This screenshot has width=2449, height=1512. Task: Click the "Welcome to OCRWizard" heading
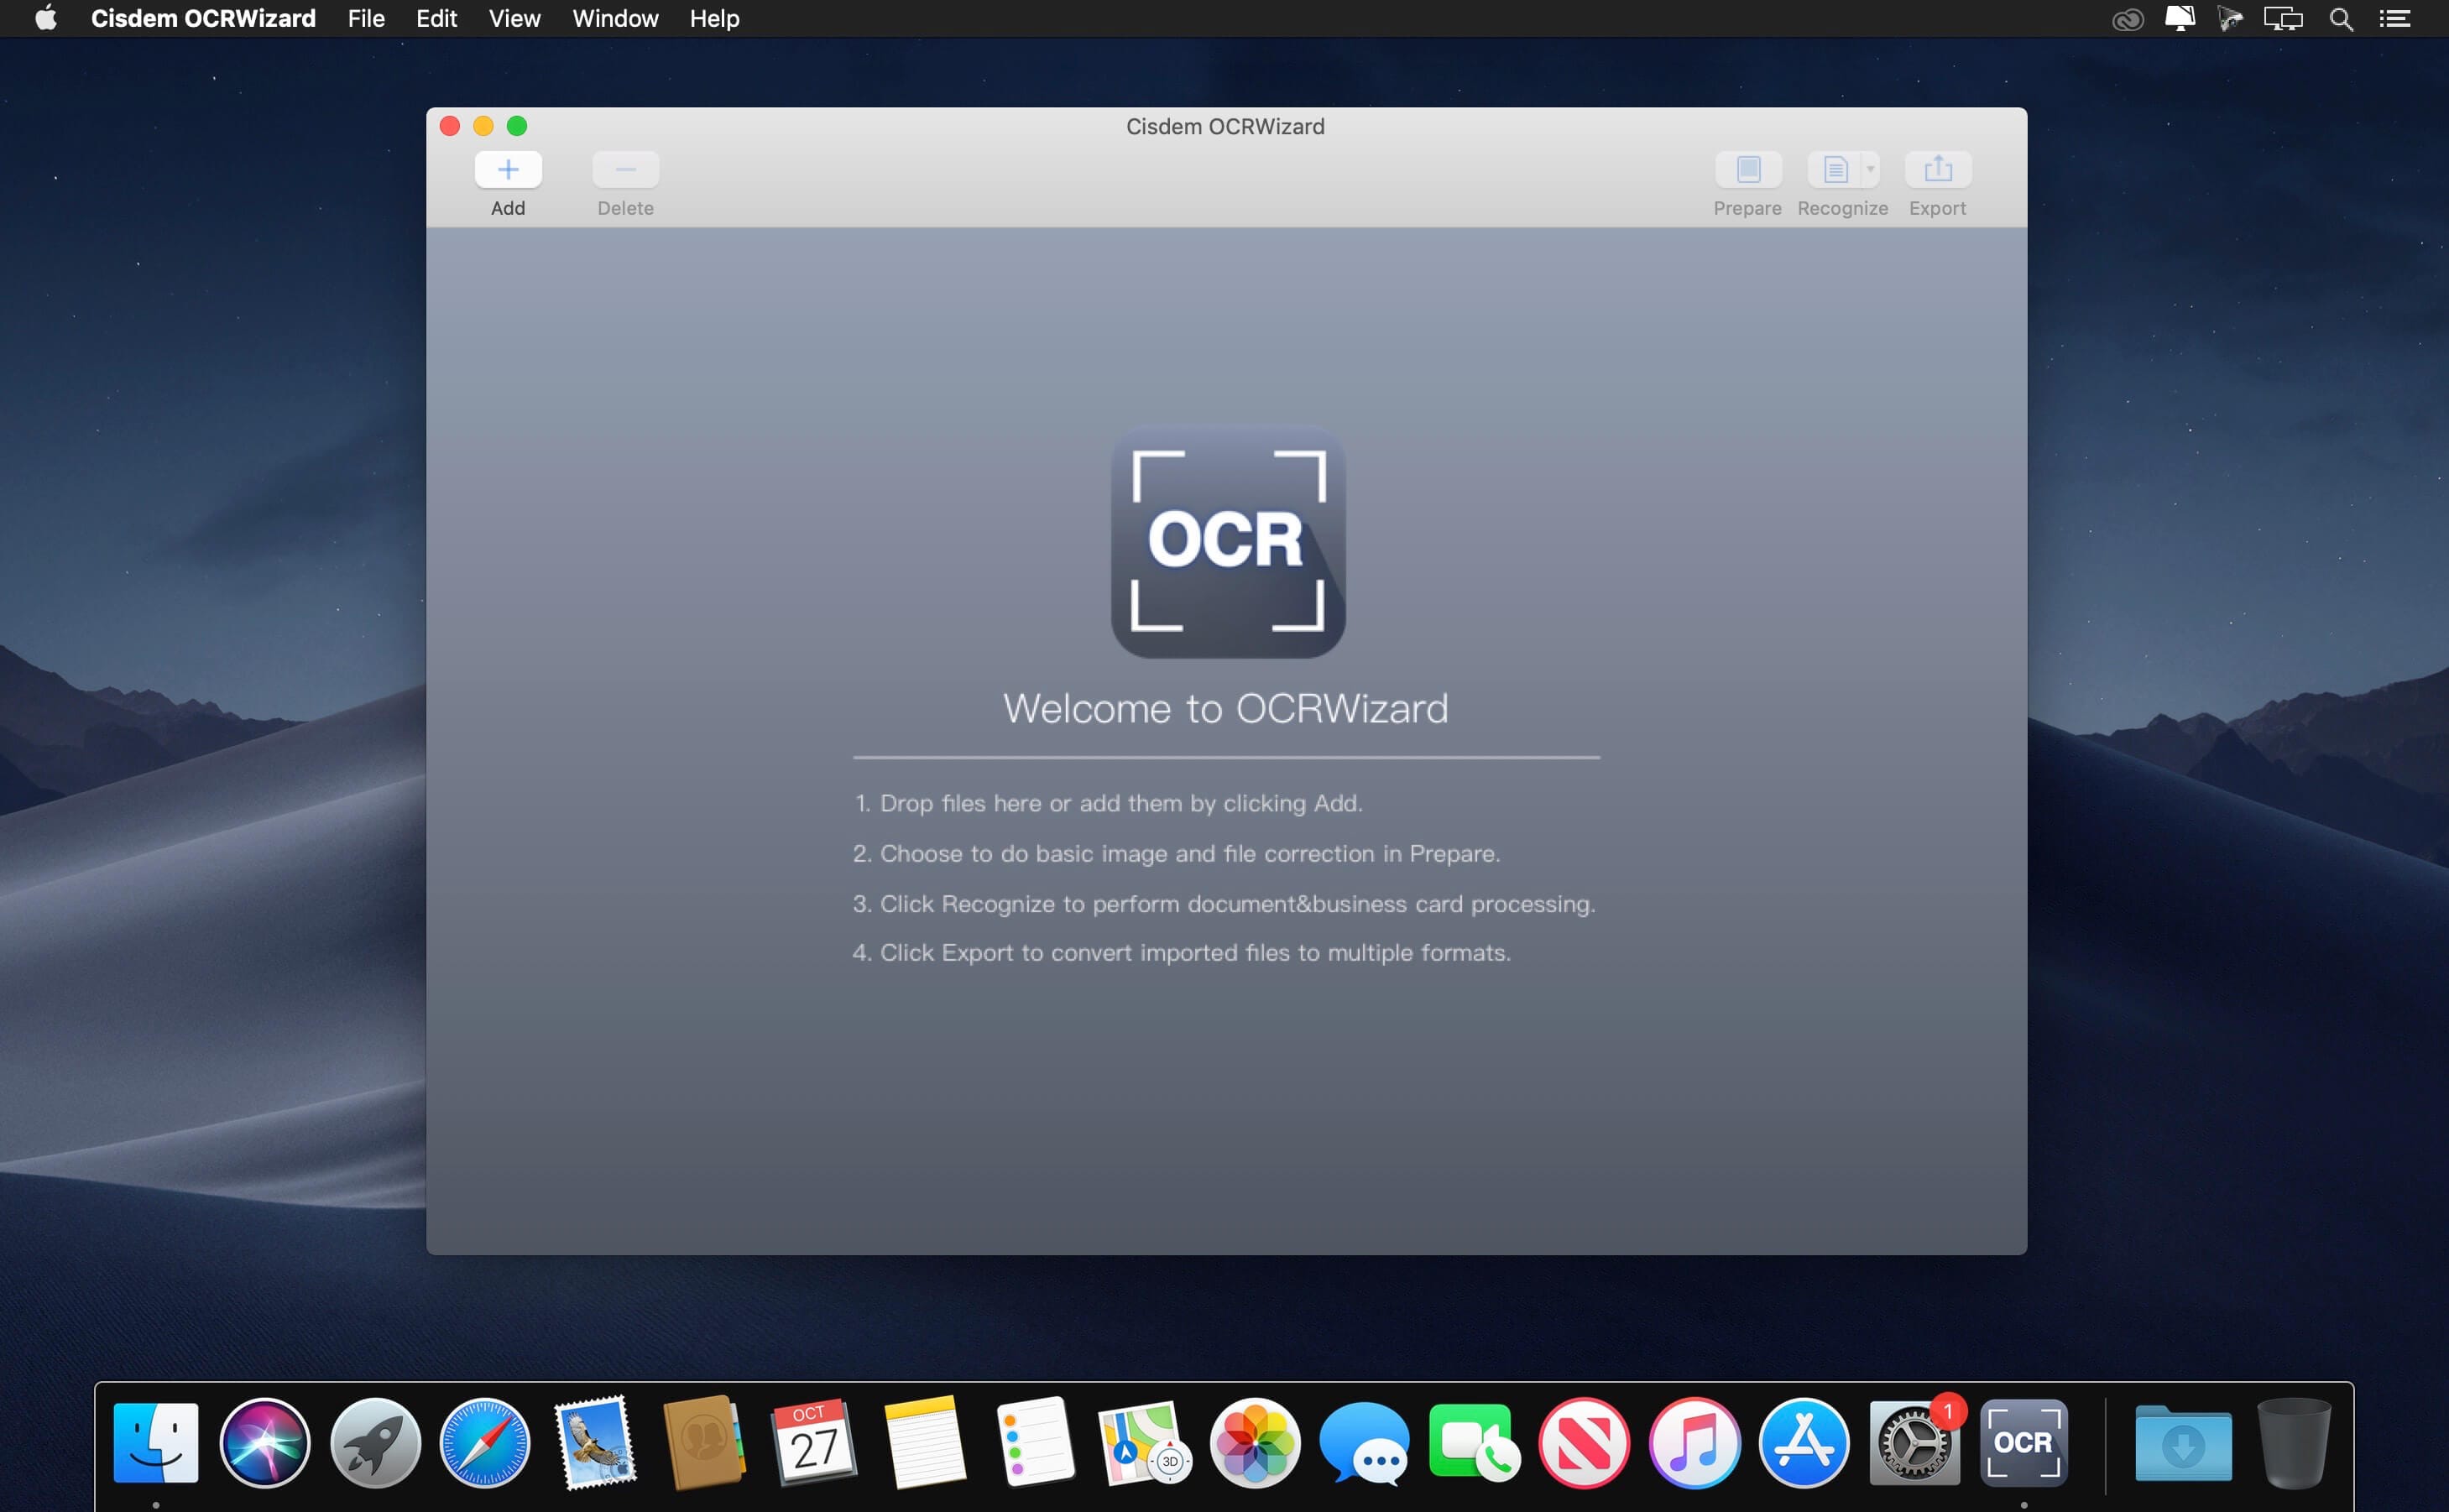[x=1226, y=708]
